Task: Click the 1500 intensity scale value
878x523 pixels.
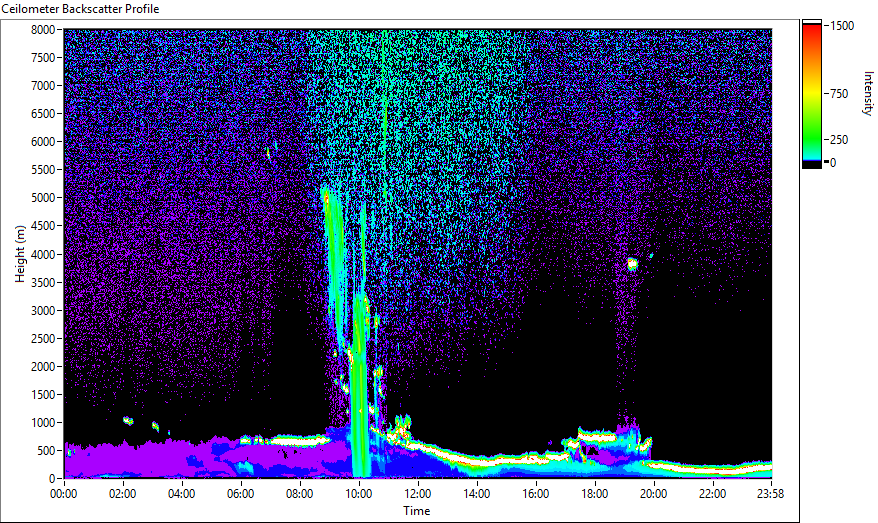Action: pos(842,26)
